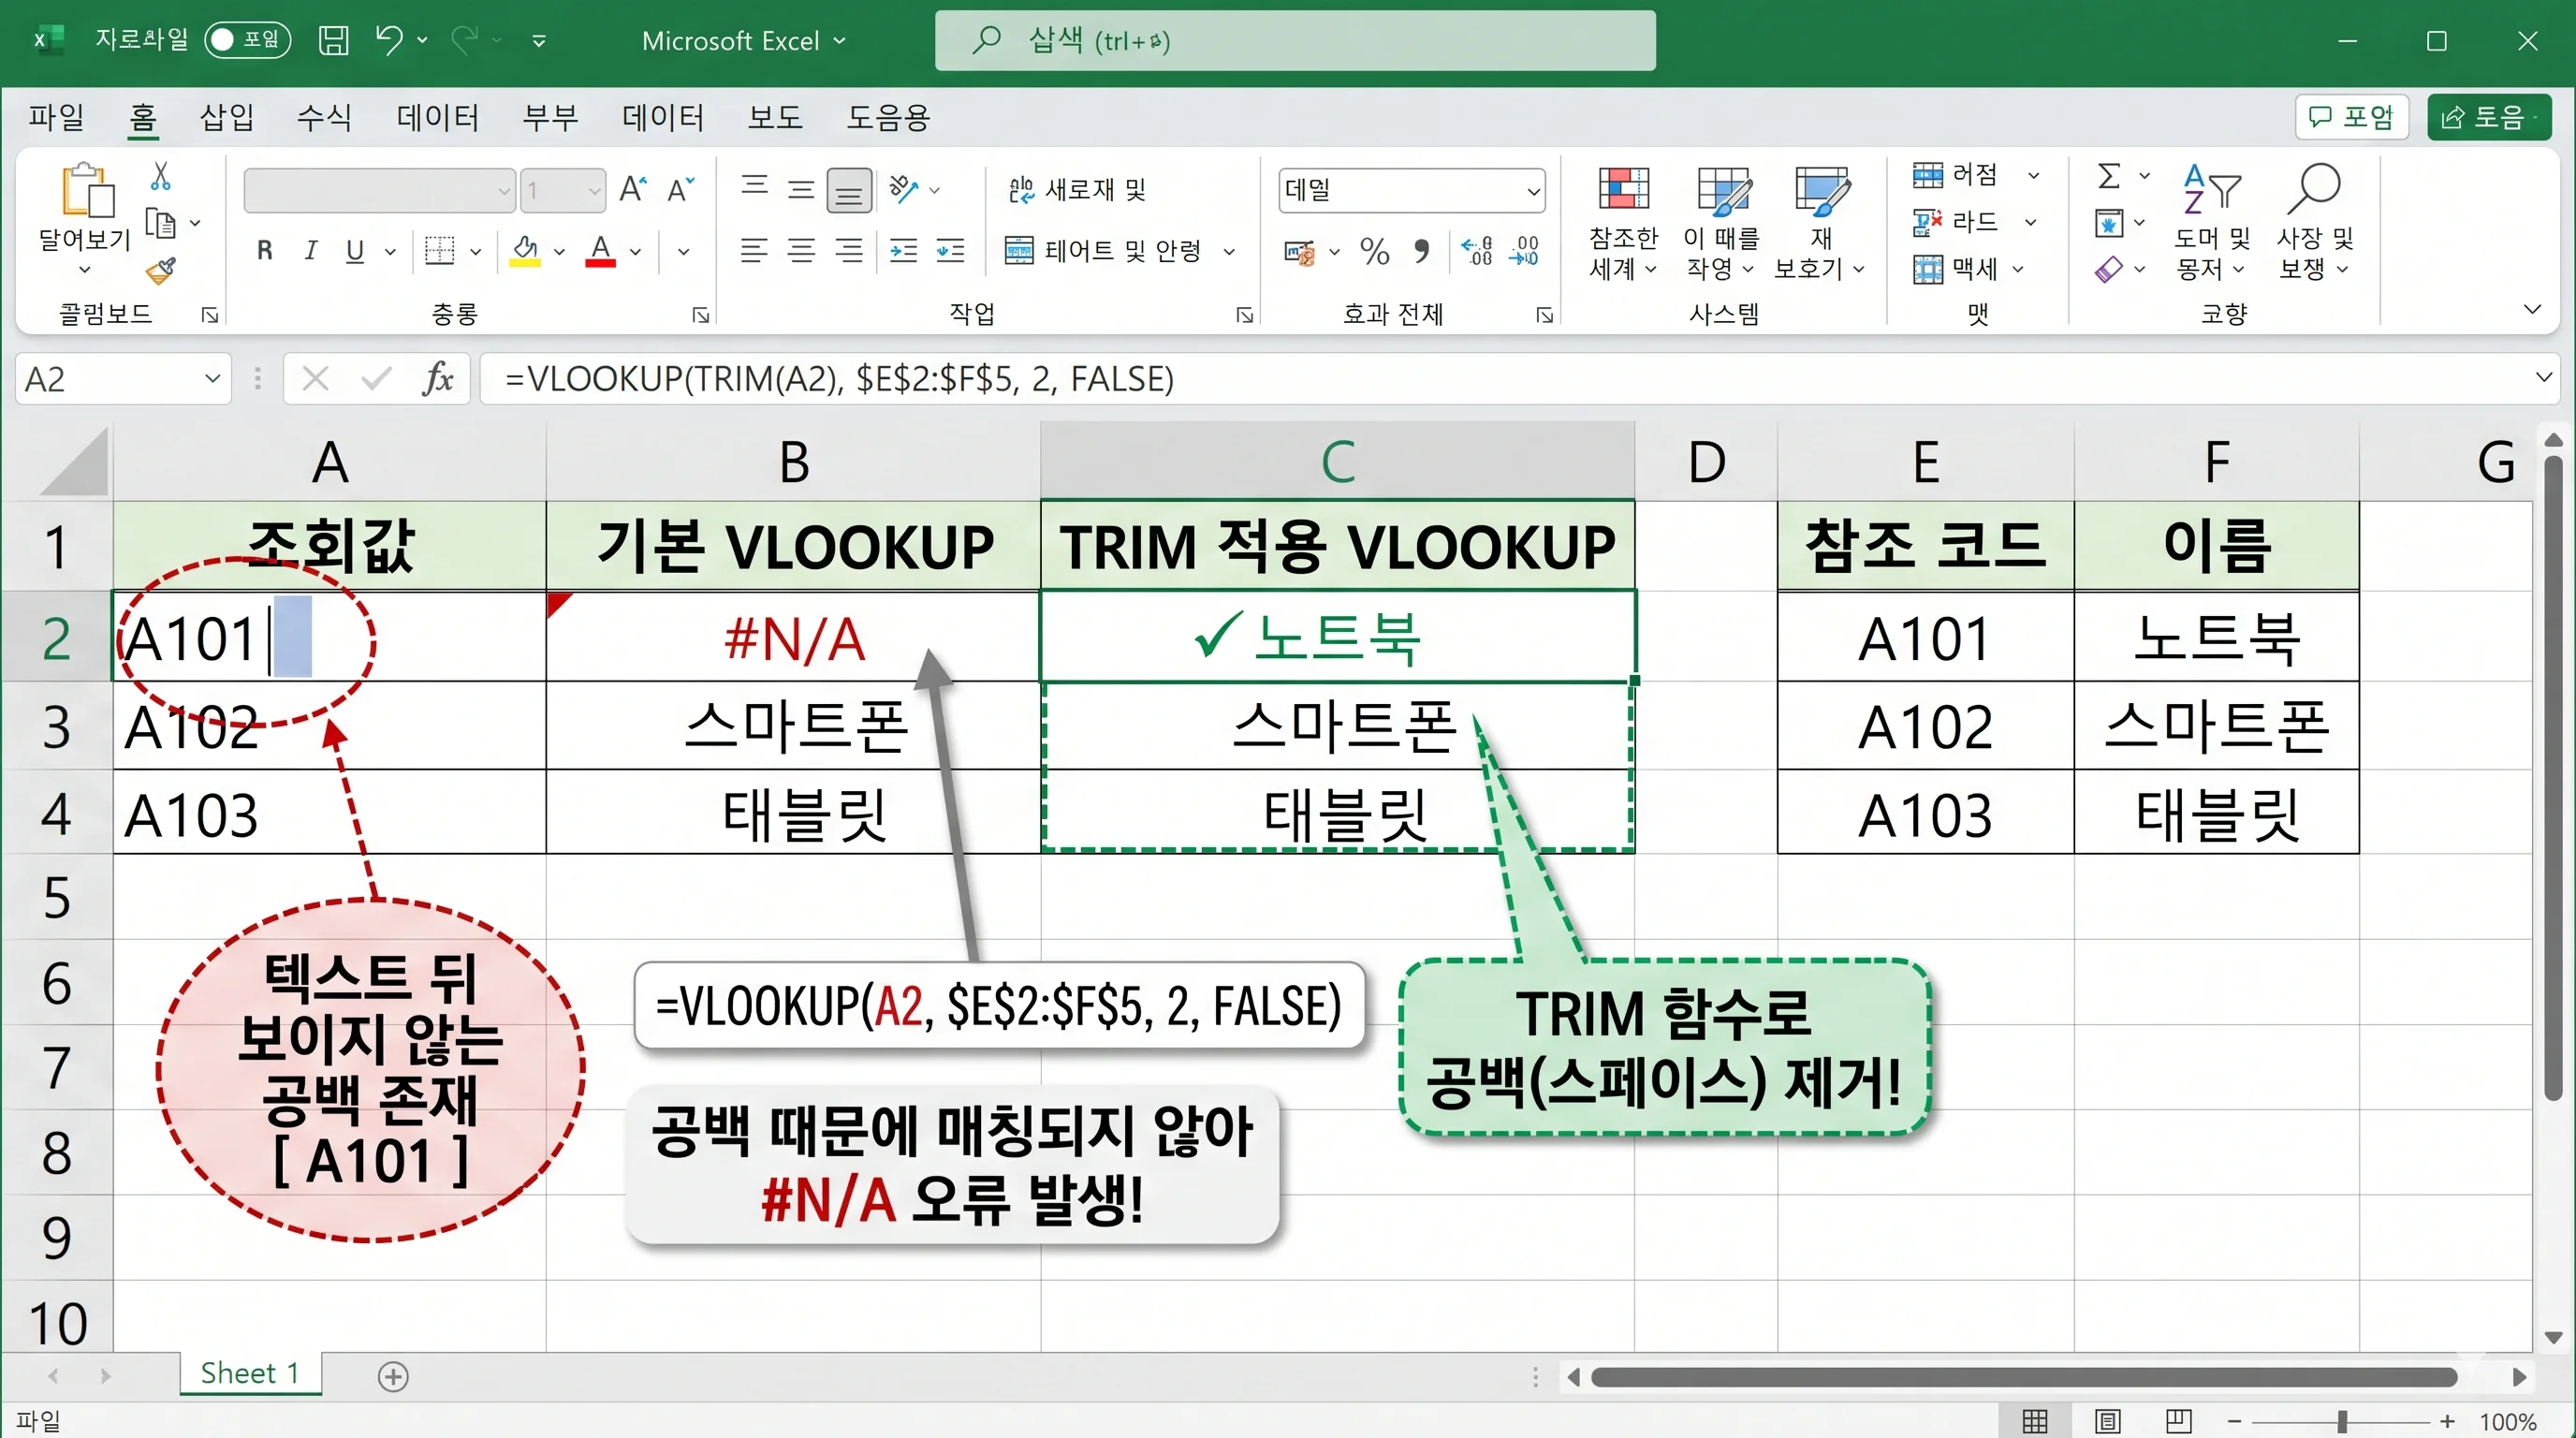Click the merge and center button
2576x1438 pixels.
click(x=1103, y=250)
